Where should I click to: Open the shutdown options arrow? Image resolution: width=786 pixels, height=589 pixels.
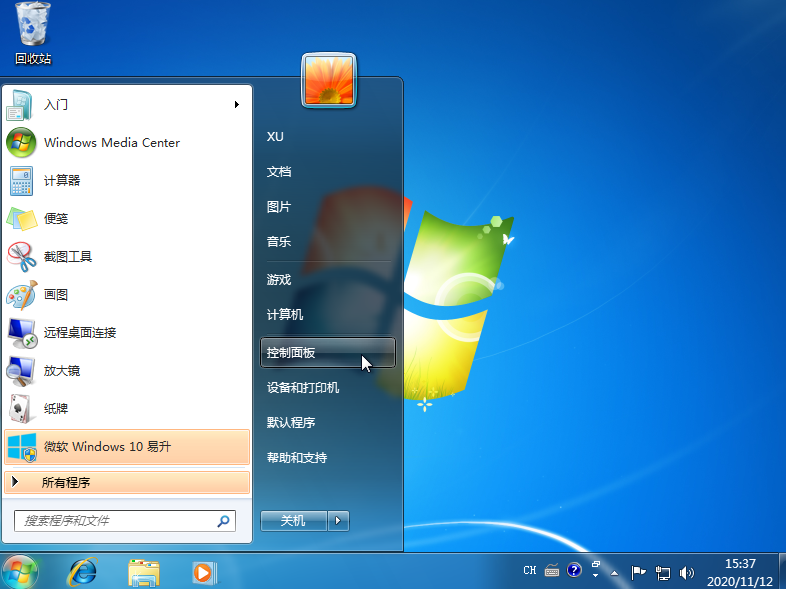pos(338,521)
